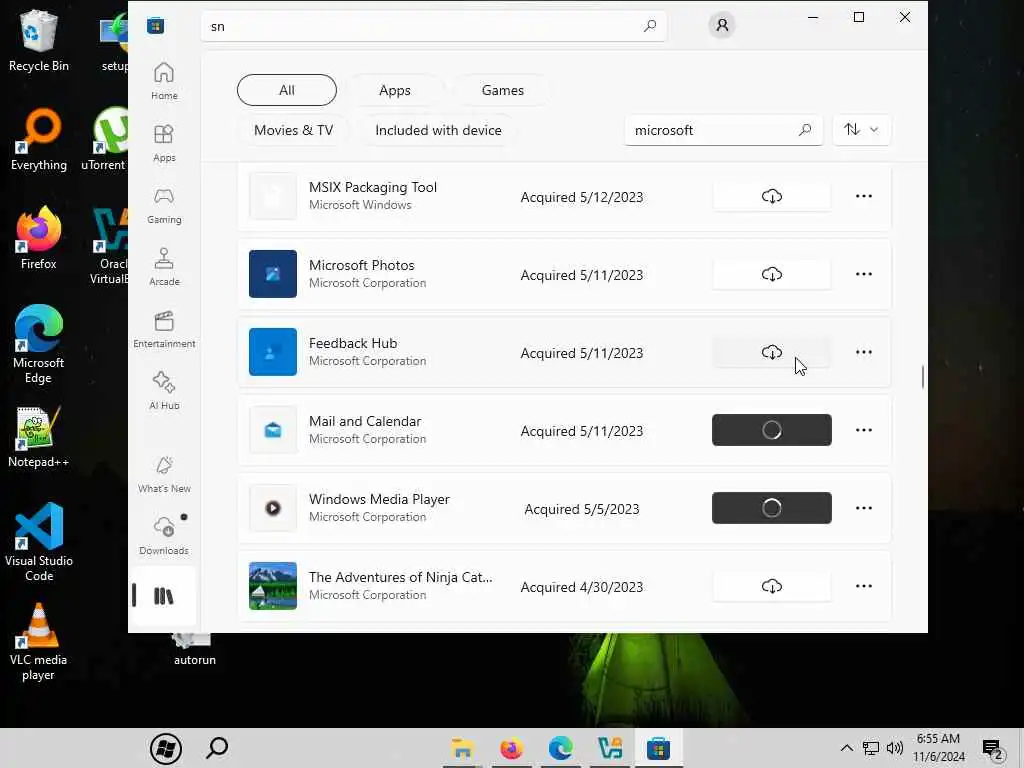Open more options for Mail and Calendar

(863, 430)
